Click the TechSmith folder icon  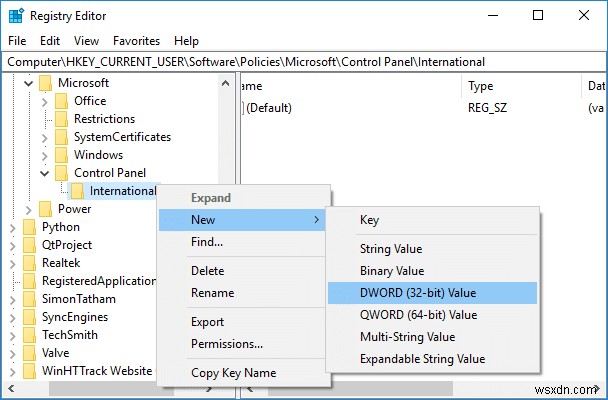pos(29,335)
